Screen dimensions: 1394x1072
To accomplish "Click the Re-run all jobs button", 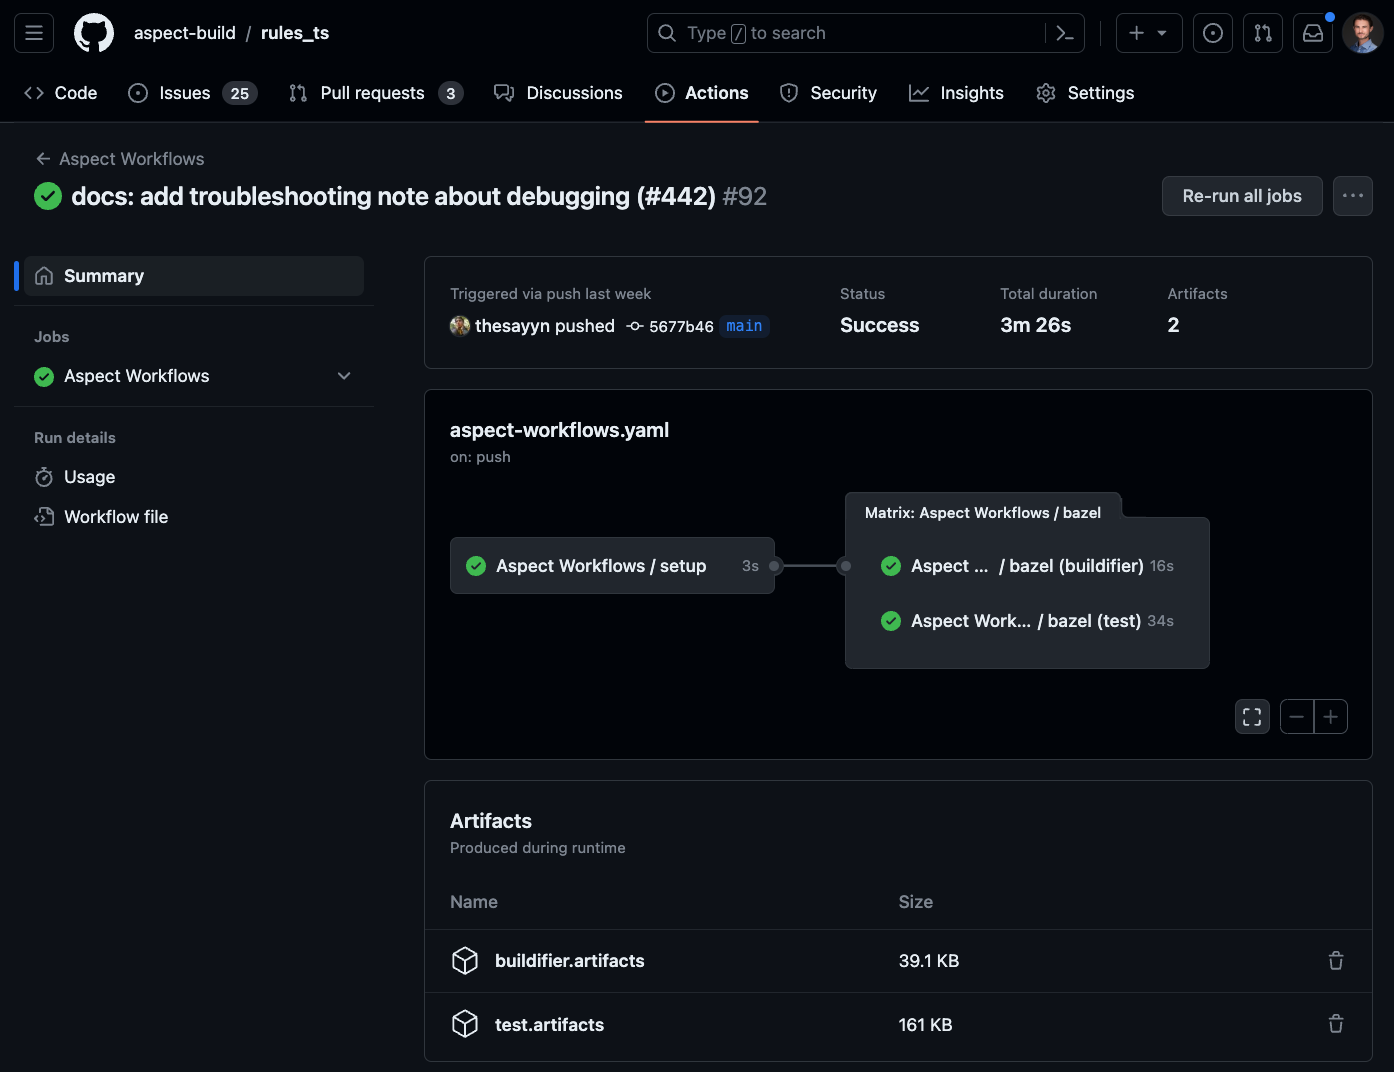I will 1242,196.
